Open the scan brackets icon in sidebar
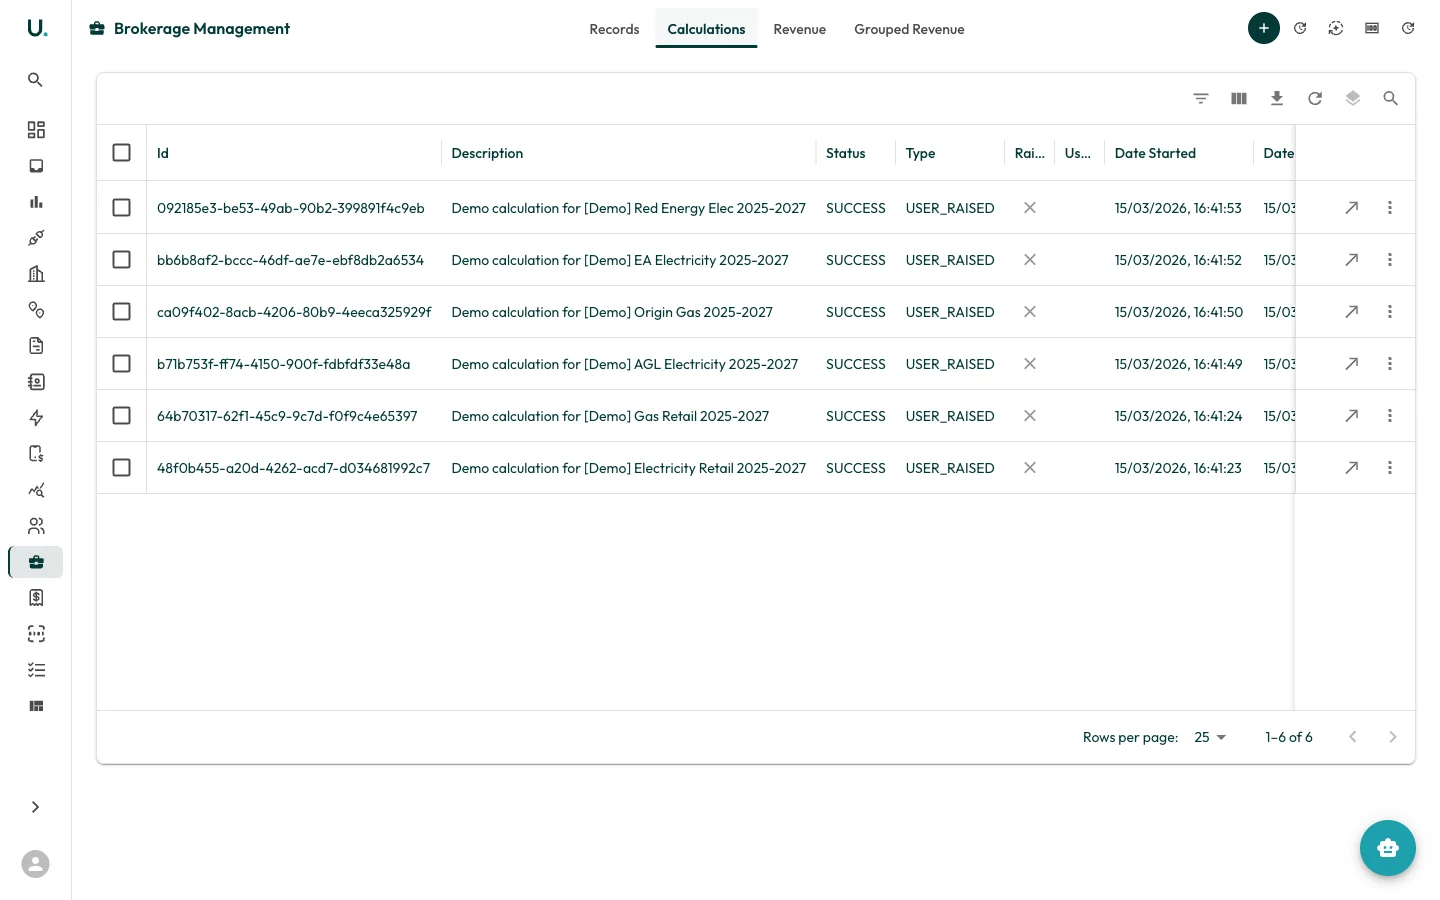Image resolution: width=1440 pixels, height=900 pixels. (x=36, y=634)
